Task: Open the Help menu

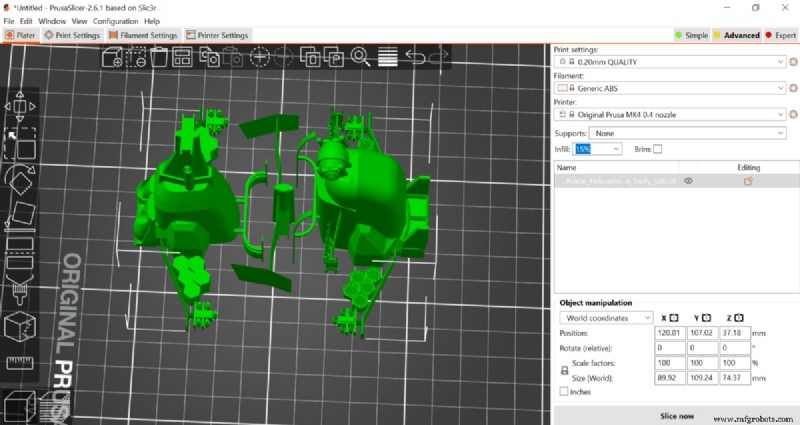Action: 152,21
